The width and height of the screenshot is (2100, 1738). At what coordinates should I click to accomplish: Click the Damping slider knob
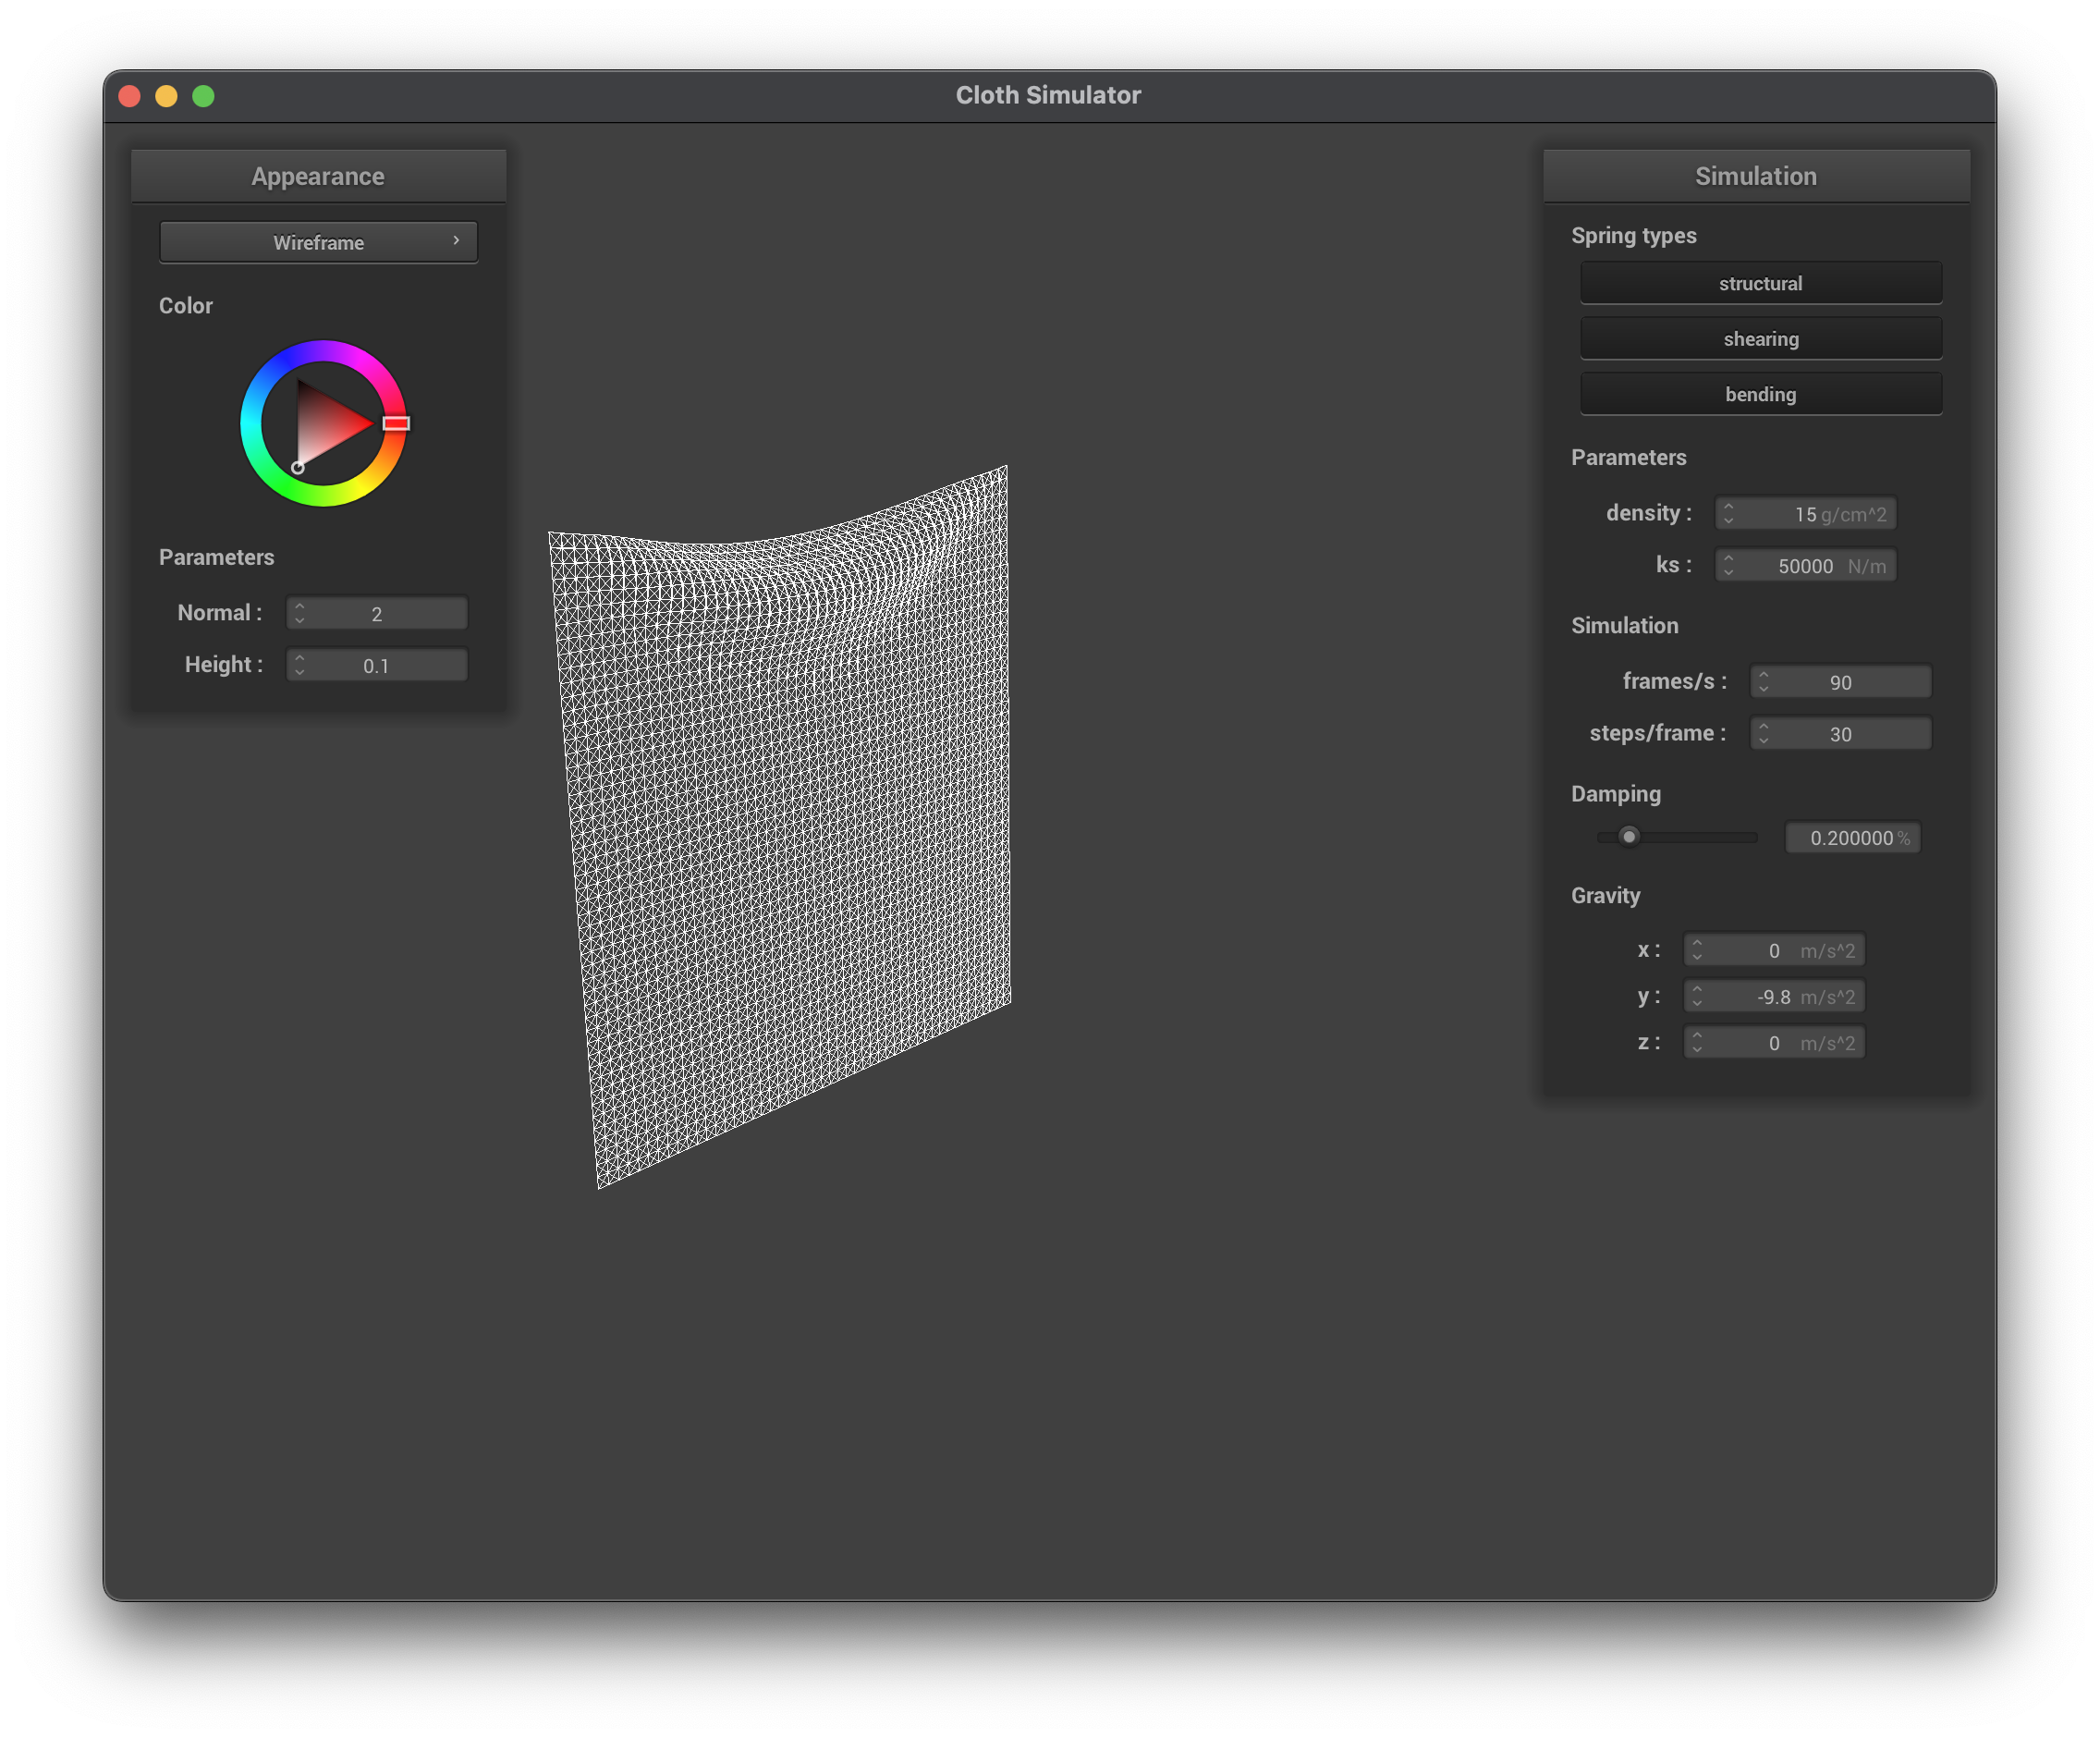[x=1629, y=836]
